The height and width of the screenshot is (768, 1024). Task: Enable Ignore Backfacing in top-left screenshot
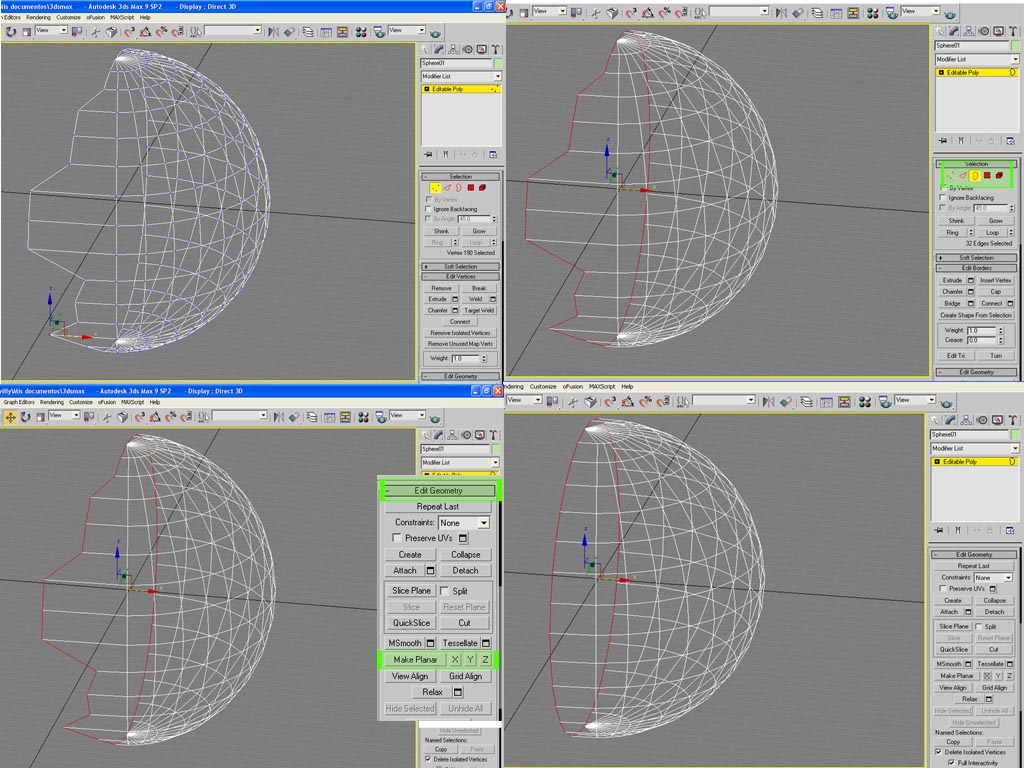(428, 209)
